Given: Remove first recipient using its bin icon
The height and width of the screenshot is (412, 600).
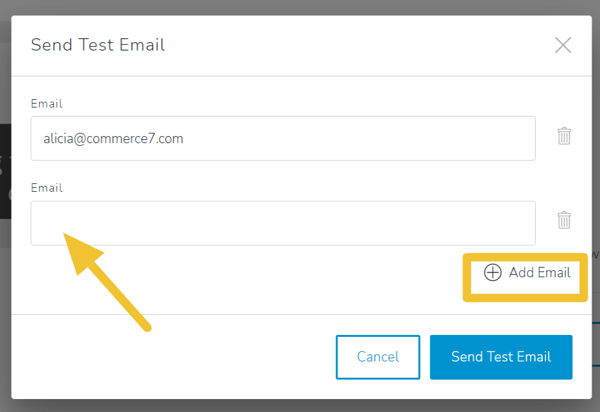Looking at the screenshot, I should [x=564, y=137].
